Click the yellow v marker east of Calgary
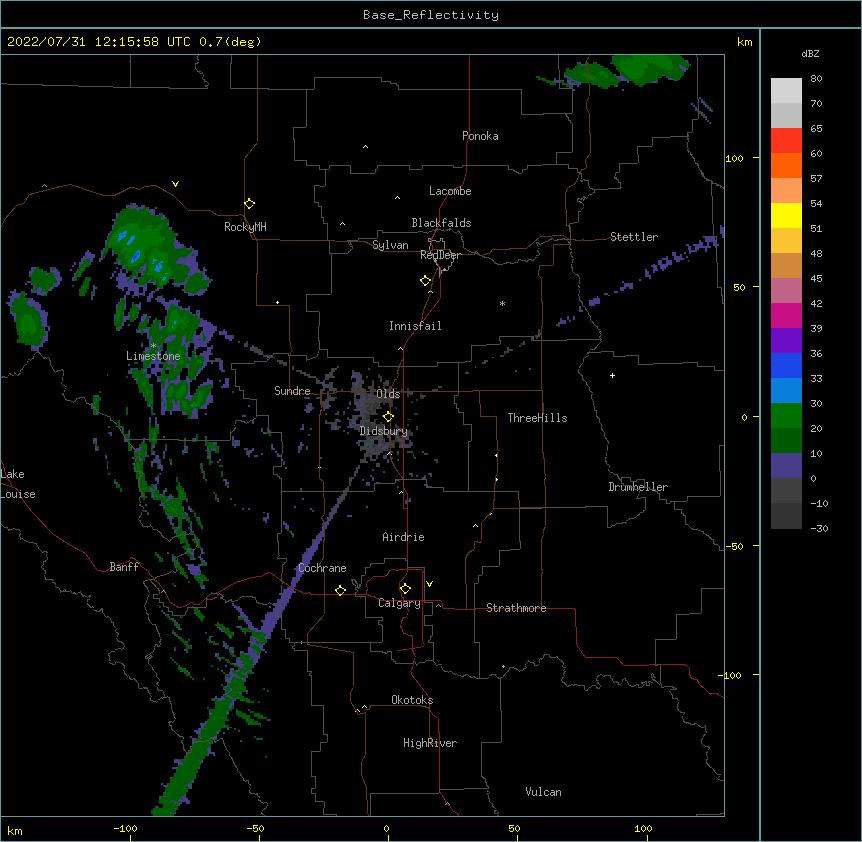 point(429,584)
